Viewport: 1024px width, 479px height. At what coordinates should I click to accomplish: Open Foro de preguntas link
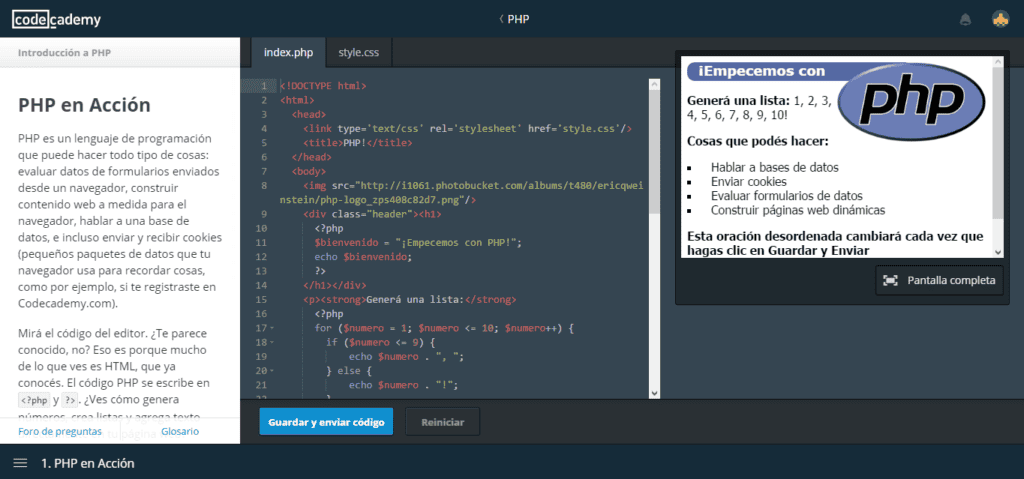tap(60, 431)
